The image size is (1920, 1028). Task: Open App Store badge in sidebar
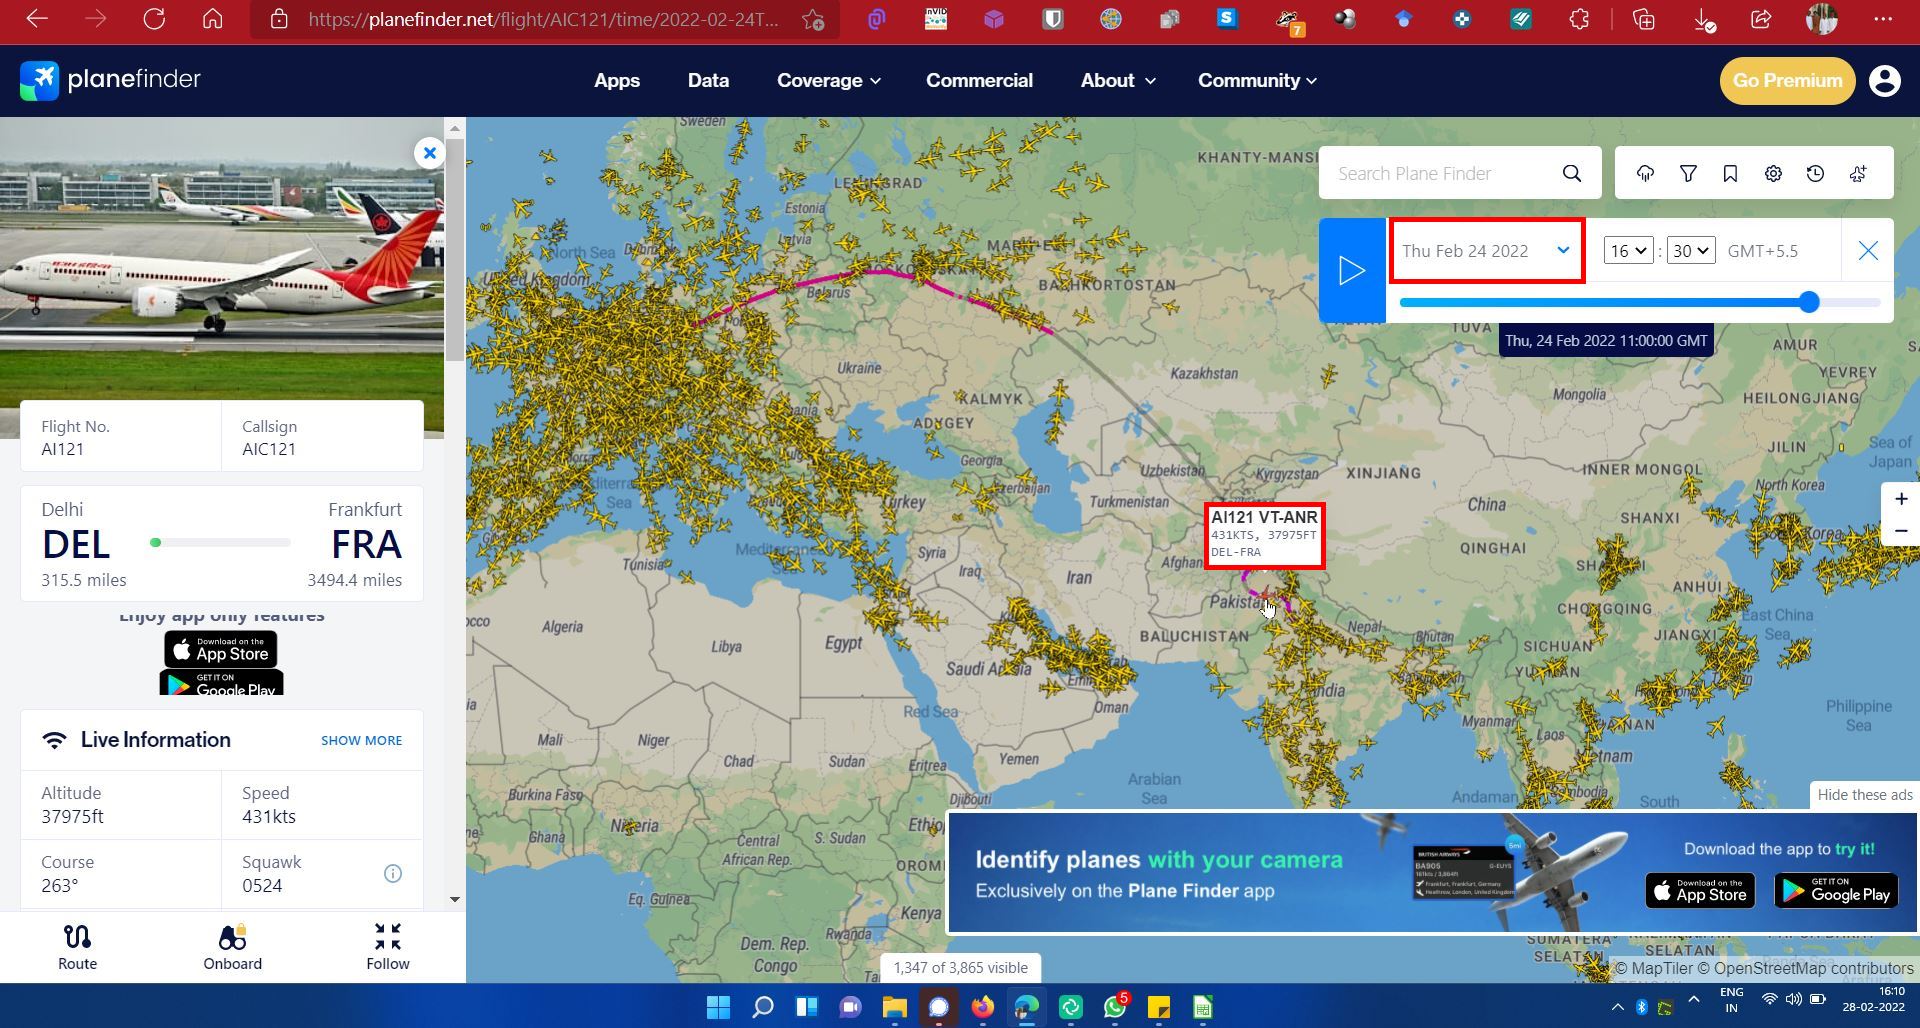click(221, 650)
